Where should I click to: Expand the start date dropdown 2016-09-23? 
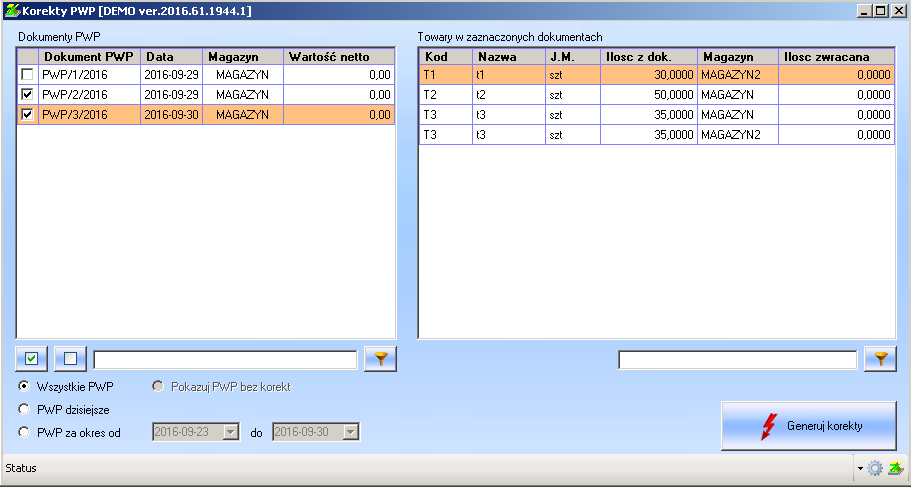[x=231, y=432]
